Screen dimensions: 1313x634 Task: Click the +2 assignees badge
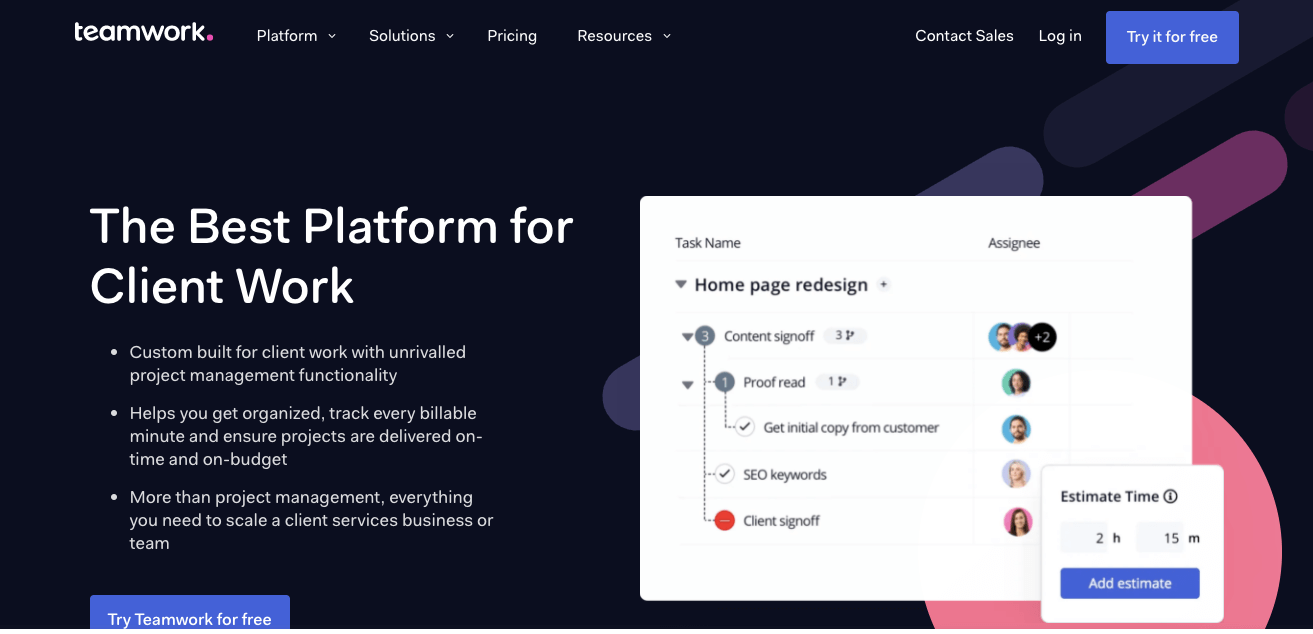(x=1042, y=337)
